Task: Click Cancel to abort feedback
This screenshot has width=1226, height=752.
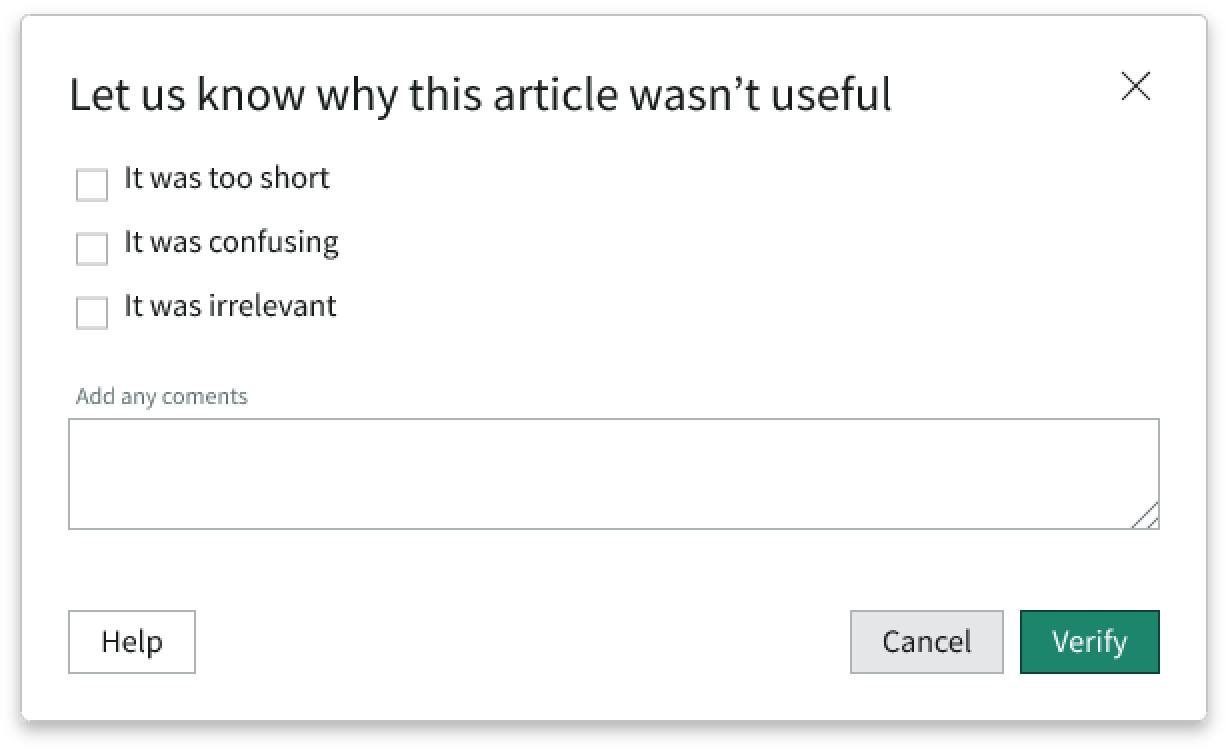Action: pyautogui.click(x=926, y=642)
